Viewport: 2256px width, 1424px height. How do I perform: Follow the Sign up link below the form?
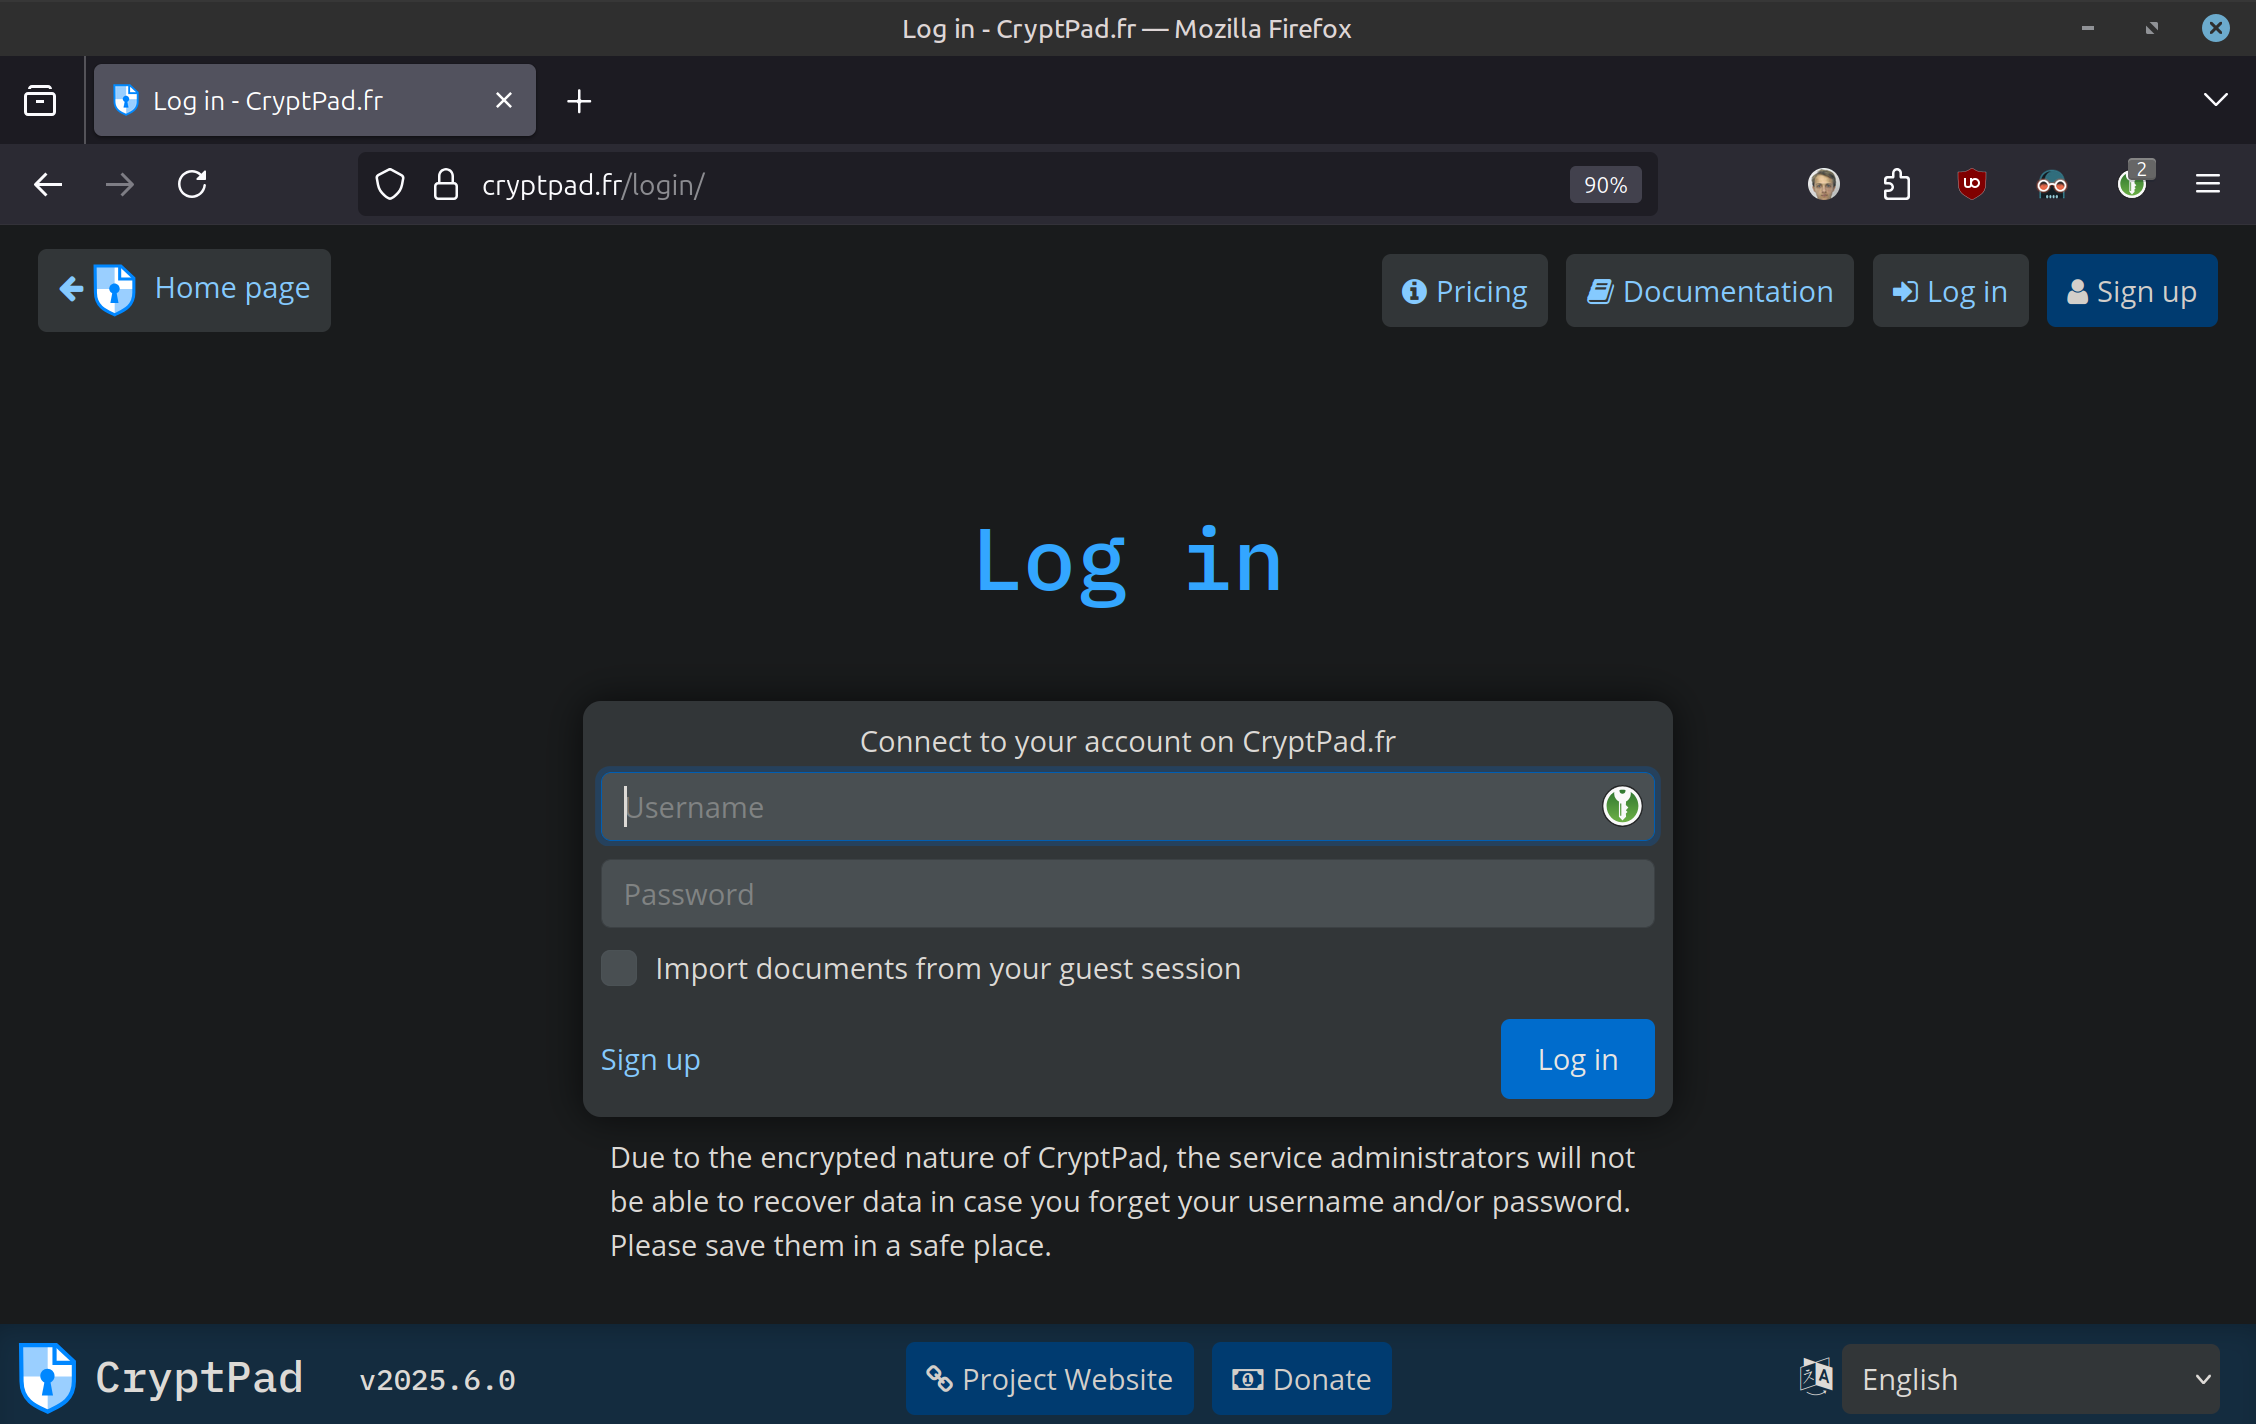(650, 1060)
